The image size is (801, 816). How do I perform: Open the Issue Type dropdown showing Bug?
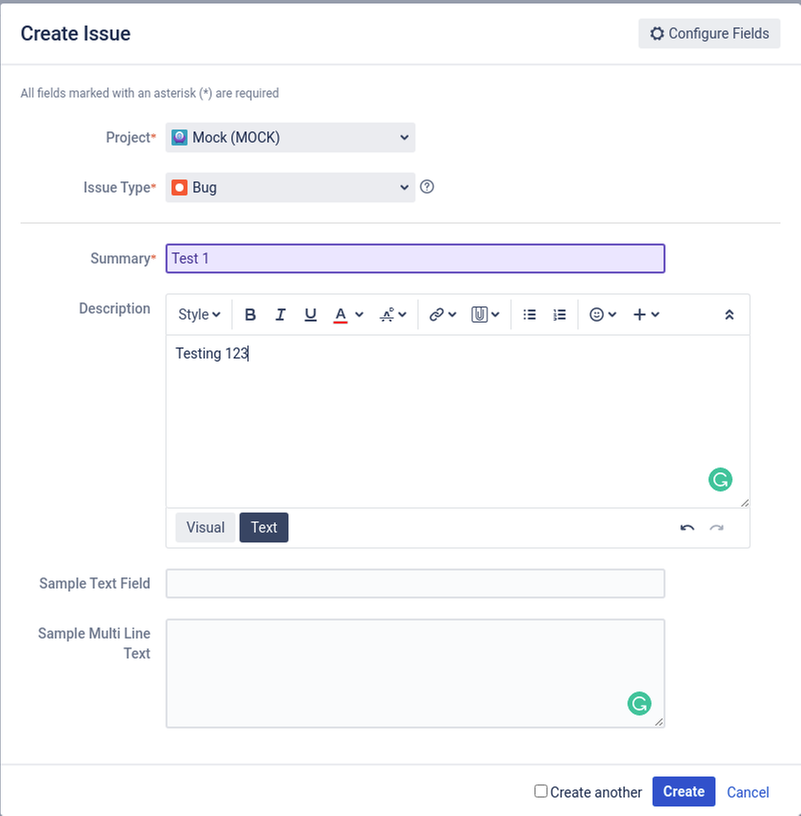[x=290, y=187]
